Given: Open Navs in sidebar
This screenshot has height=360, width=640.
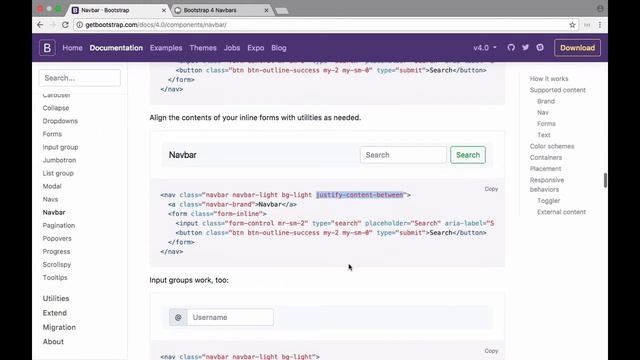Looking at the screenshot, I should [50, 200].
